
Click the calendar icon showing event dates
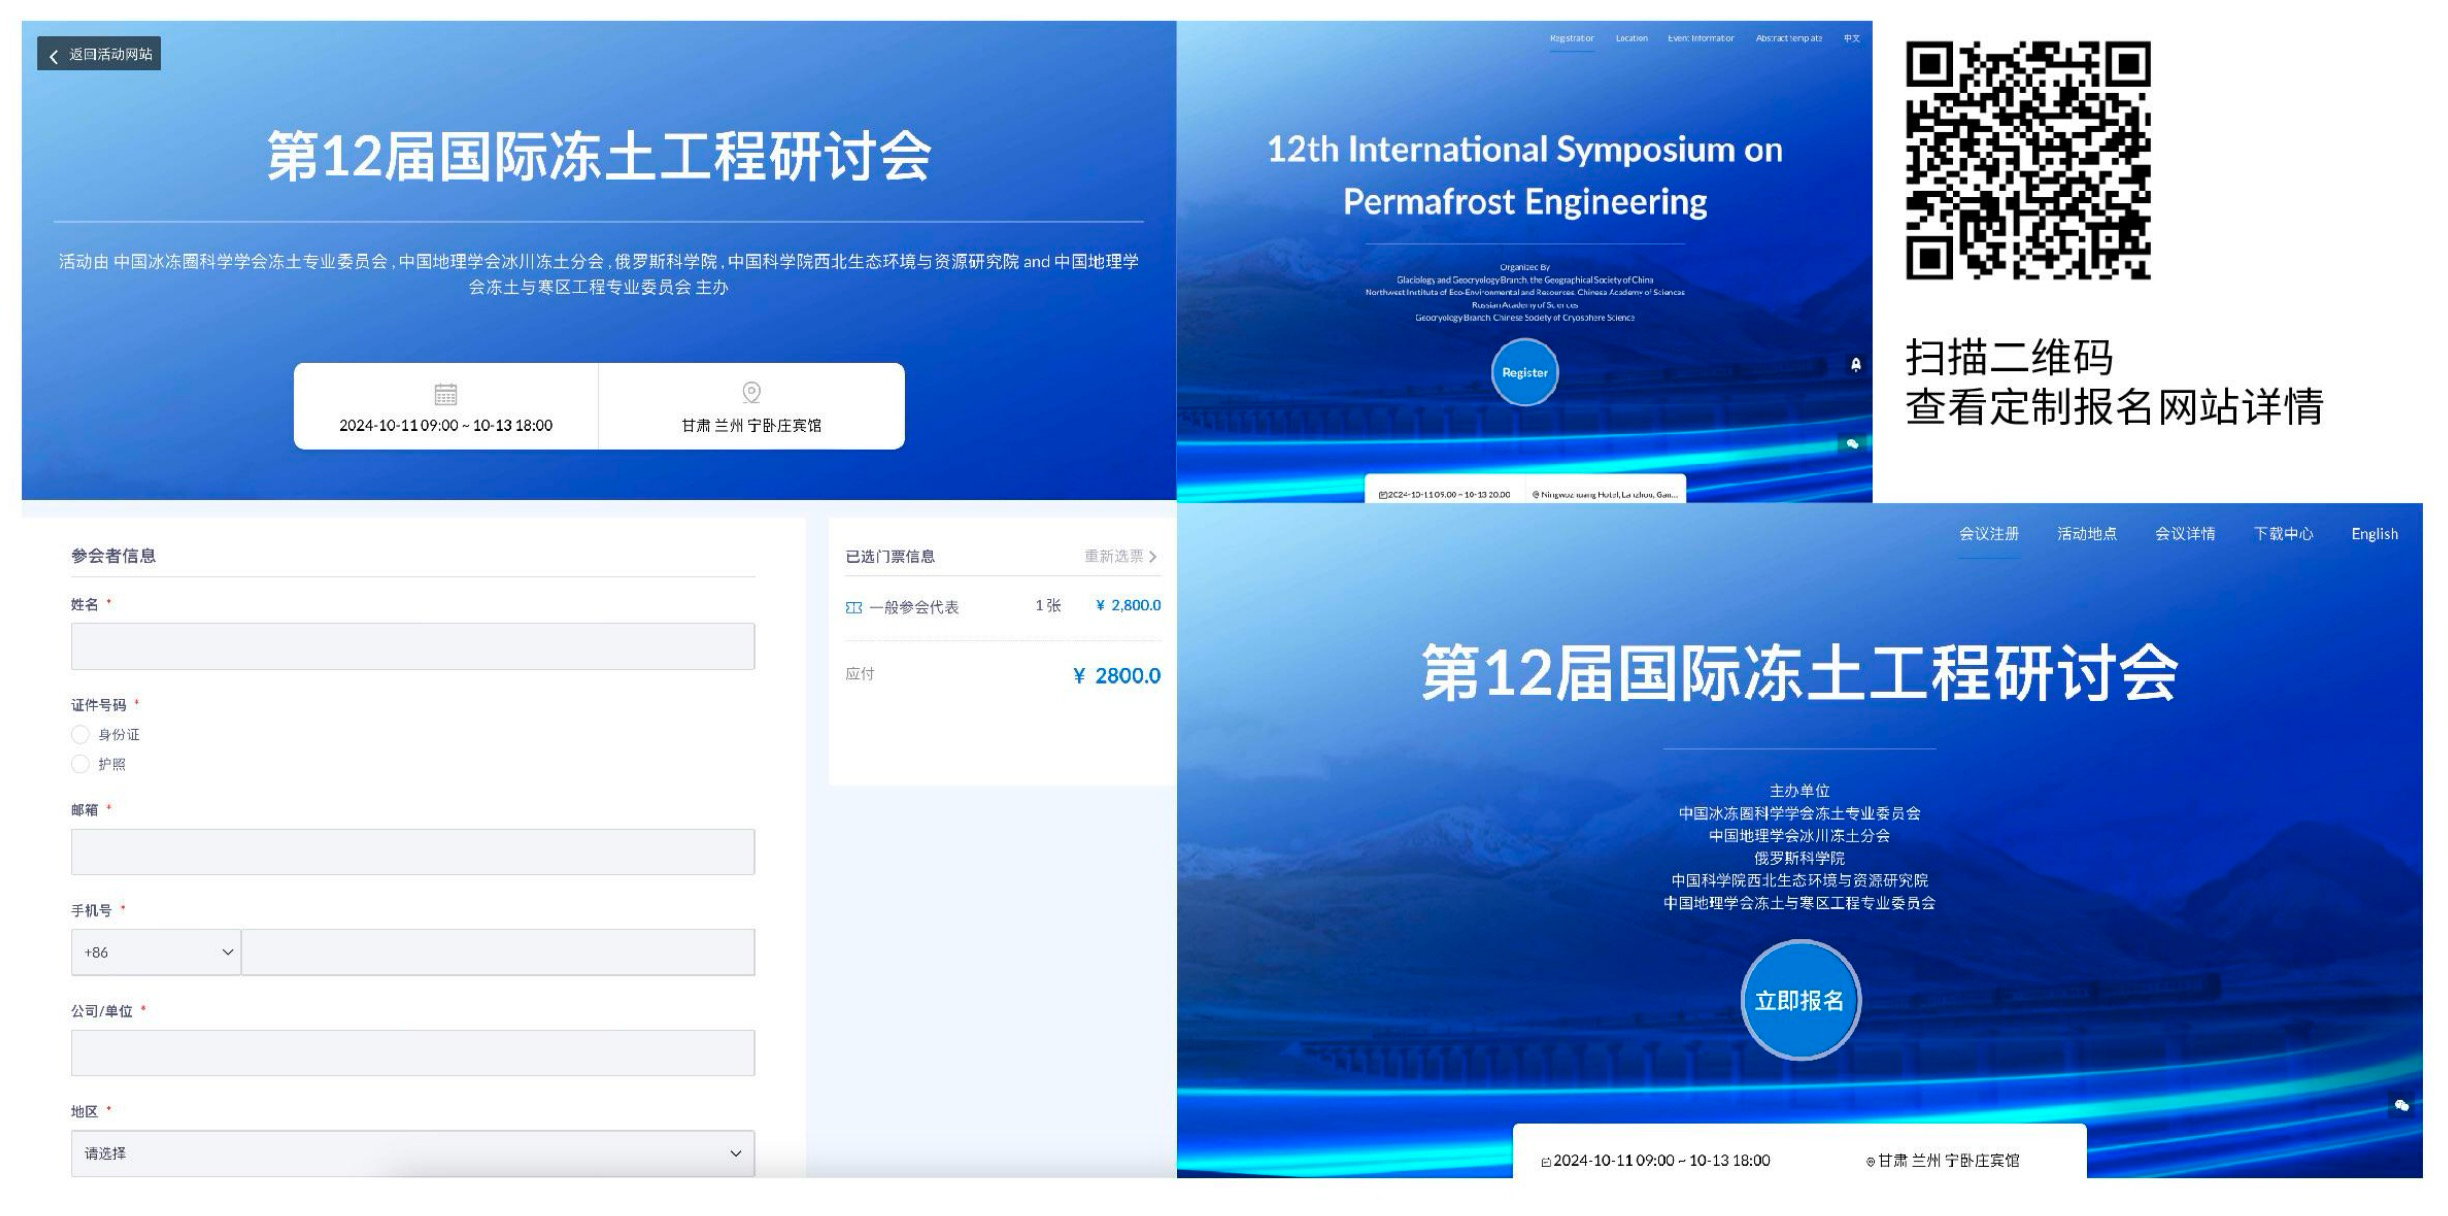coord(448,393)
